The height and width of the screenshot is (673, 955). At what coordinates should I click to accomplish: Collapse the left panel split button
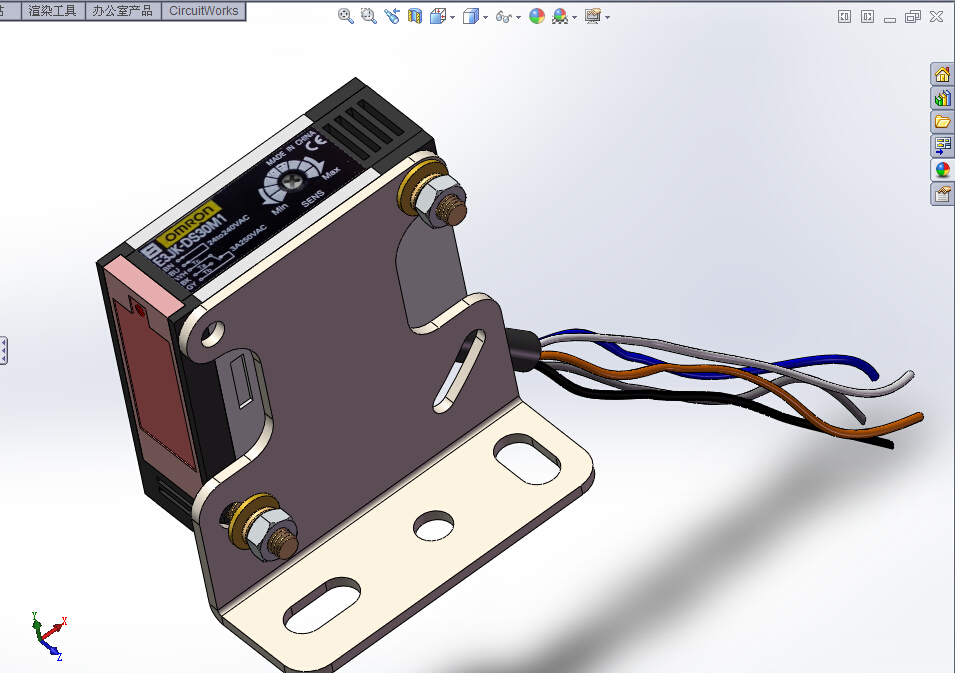point(844,16)
